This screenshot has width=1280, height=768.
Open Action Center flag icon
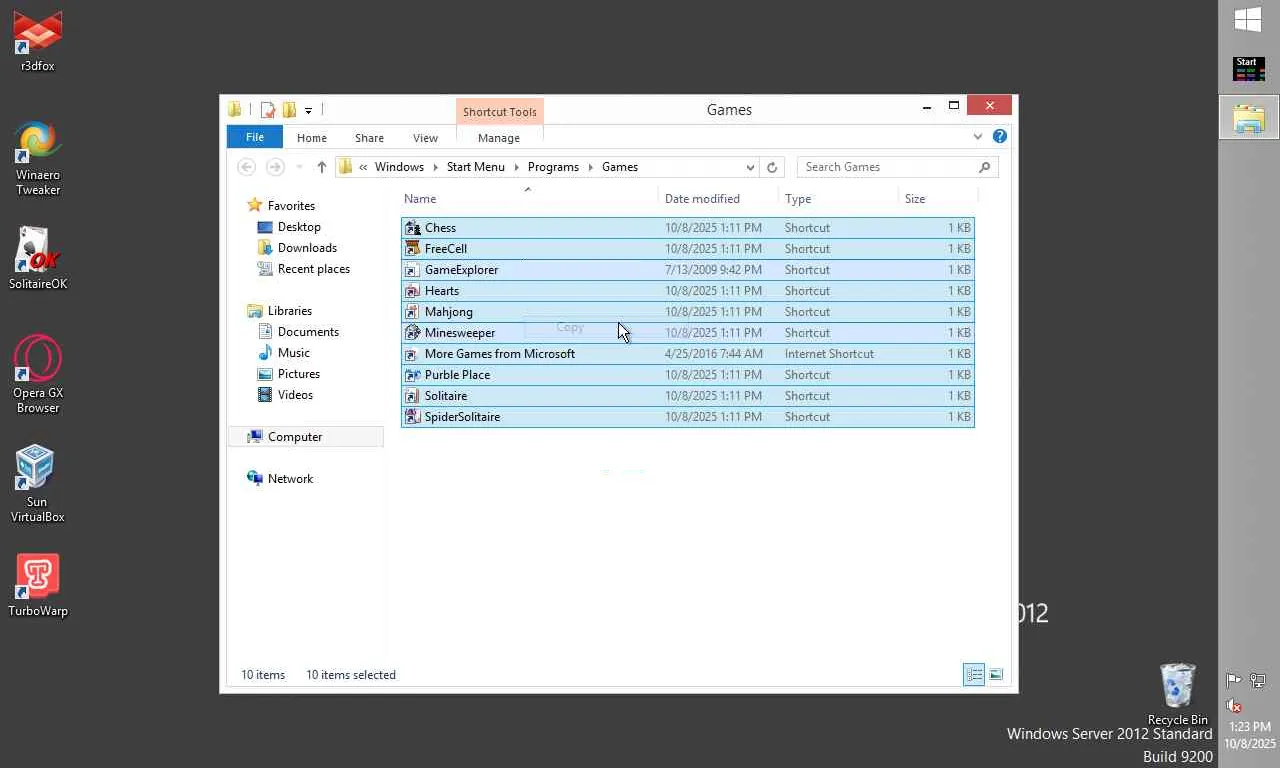tap(1233, 681)
